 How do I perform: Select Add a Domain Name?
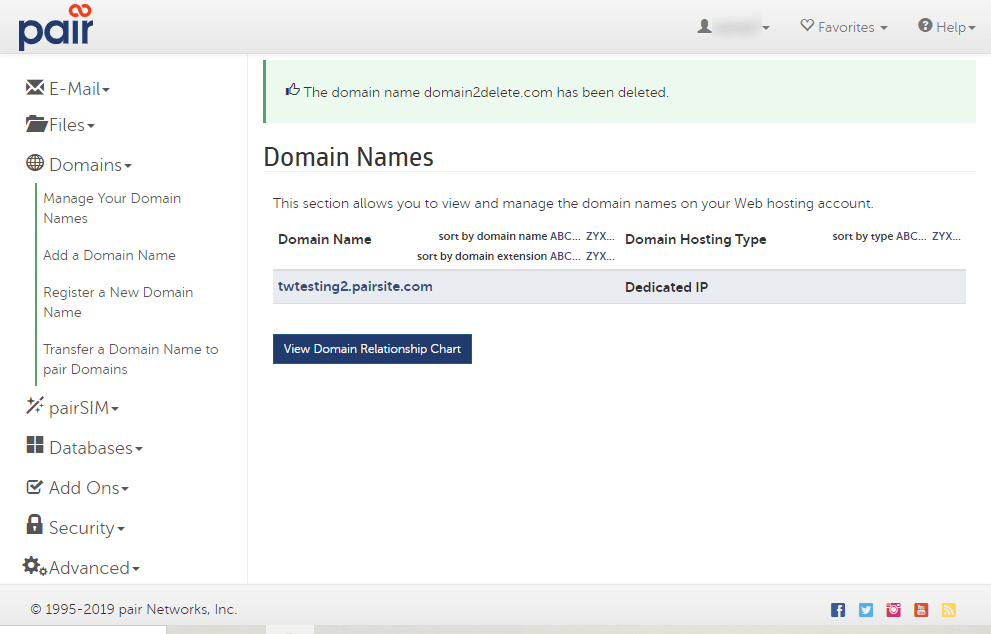coord(109,255)
